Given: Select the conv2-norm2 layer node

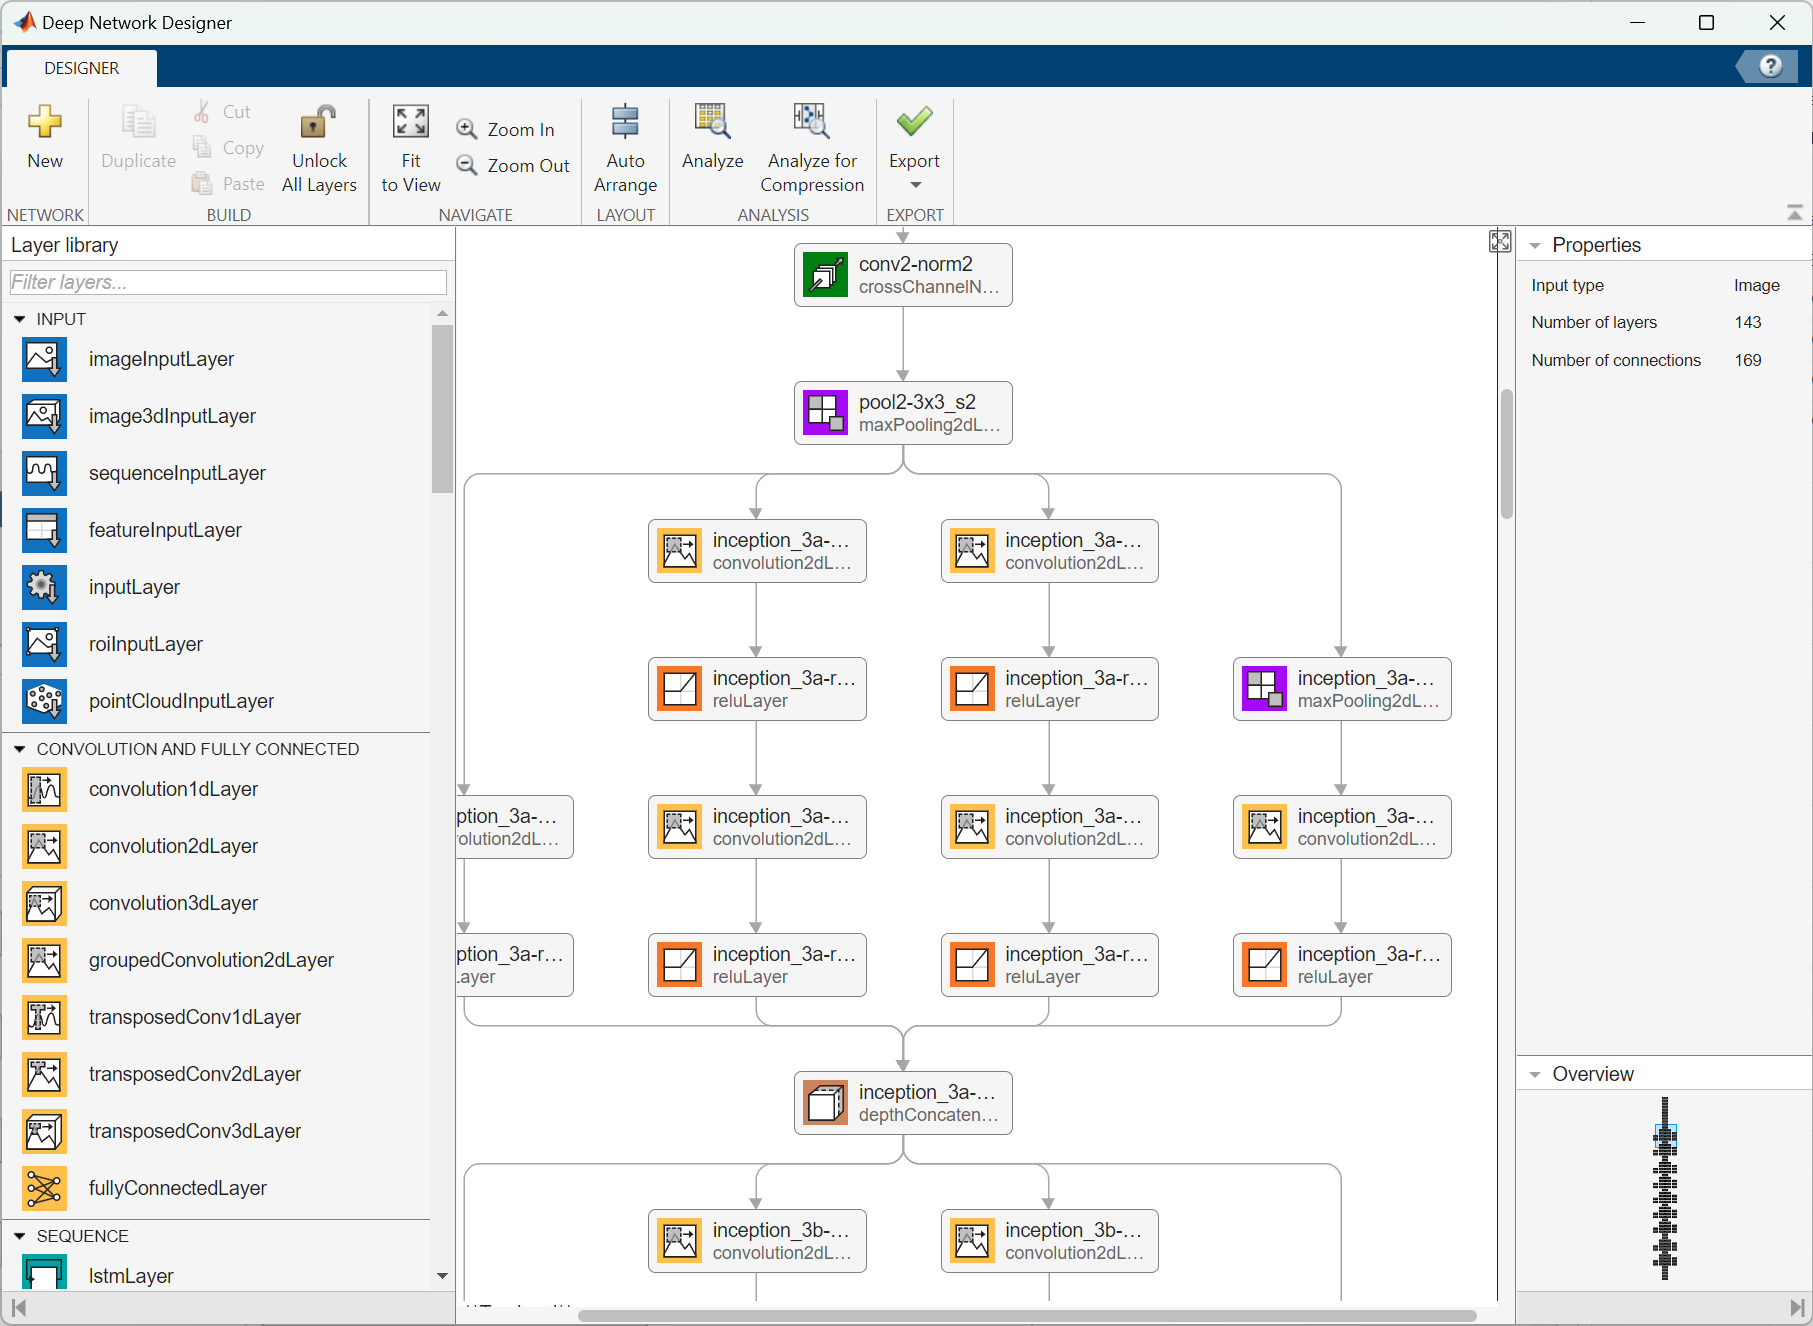Looking at the screenshot, I should click(x=903, y=275).
